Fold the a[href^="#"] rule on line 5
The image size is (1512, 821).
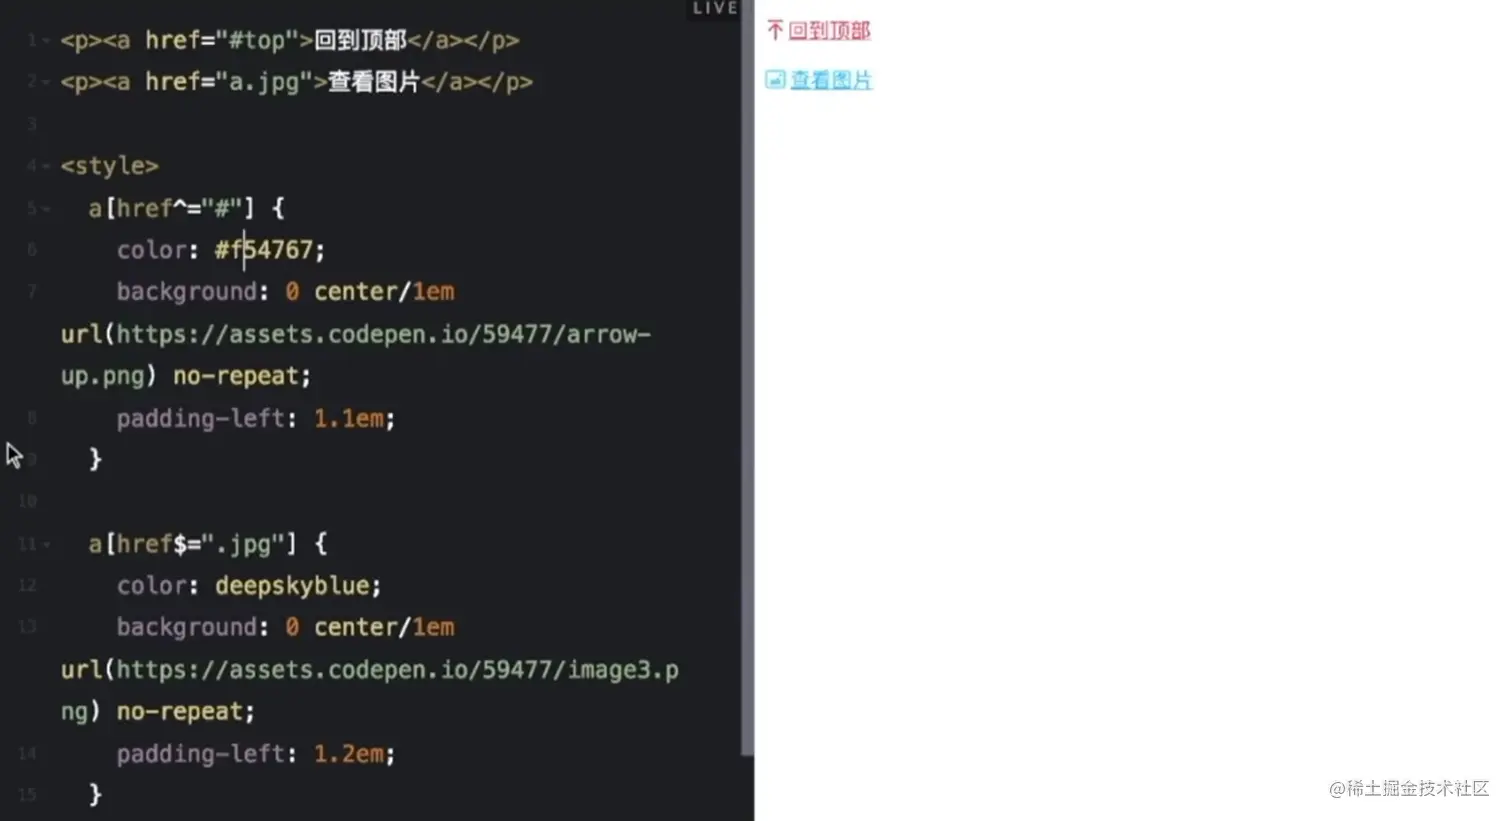46,208
